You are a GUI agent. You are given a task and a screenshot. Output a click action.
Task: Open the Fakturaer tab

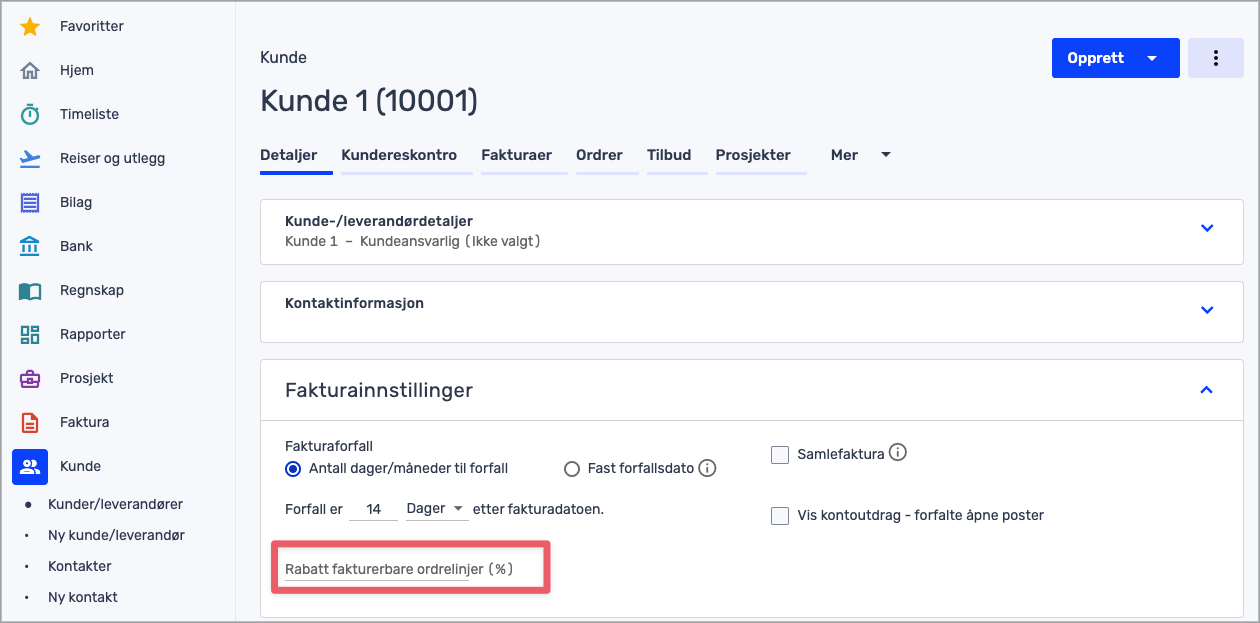516,156
